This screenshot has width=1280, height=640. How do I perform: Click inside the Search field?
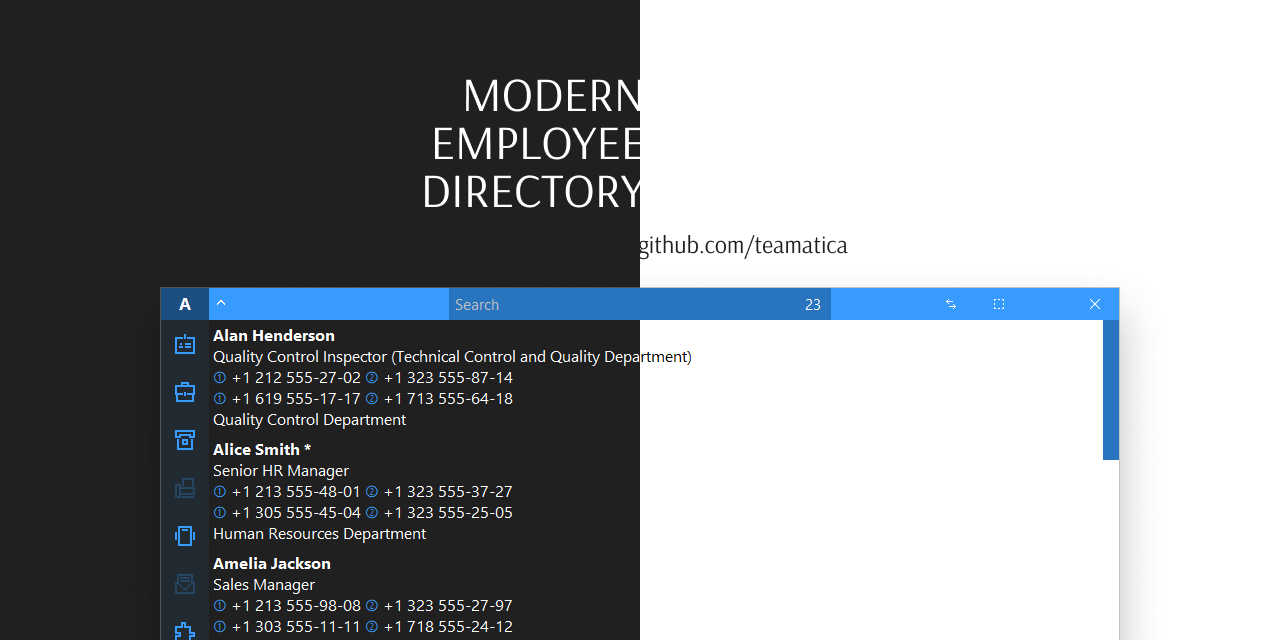(x=600, y=304)
